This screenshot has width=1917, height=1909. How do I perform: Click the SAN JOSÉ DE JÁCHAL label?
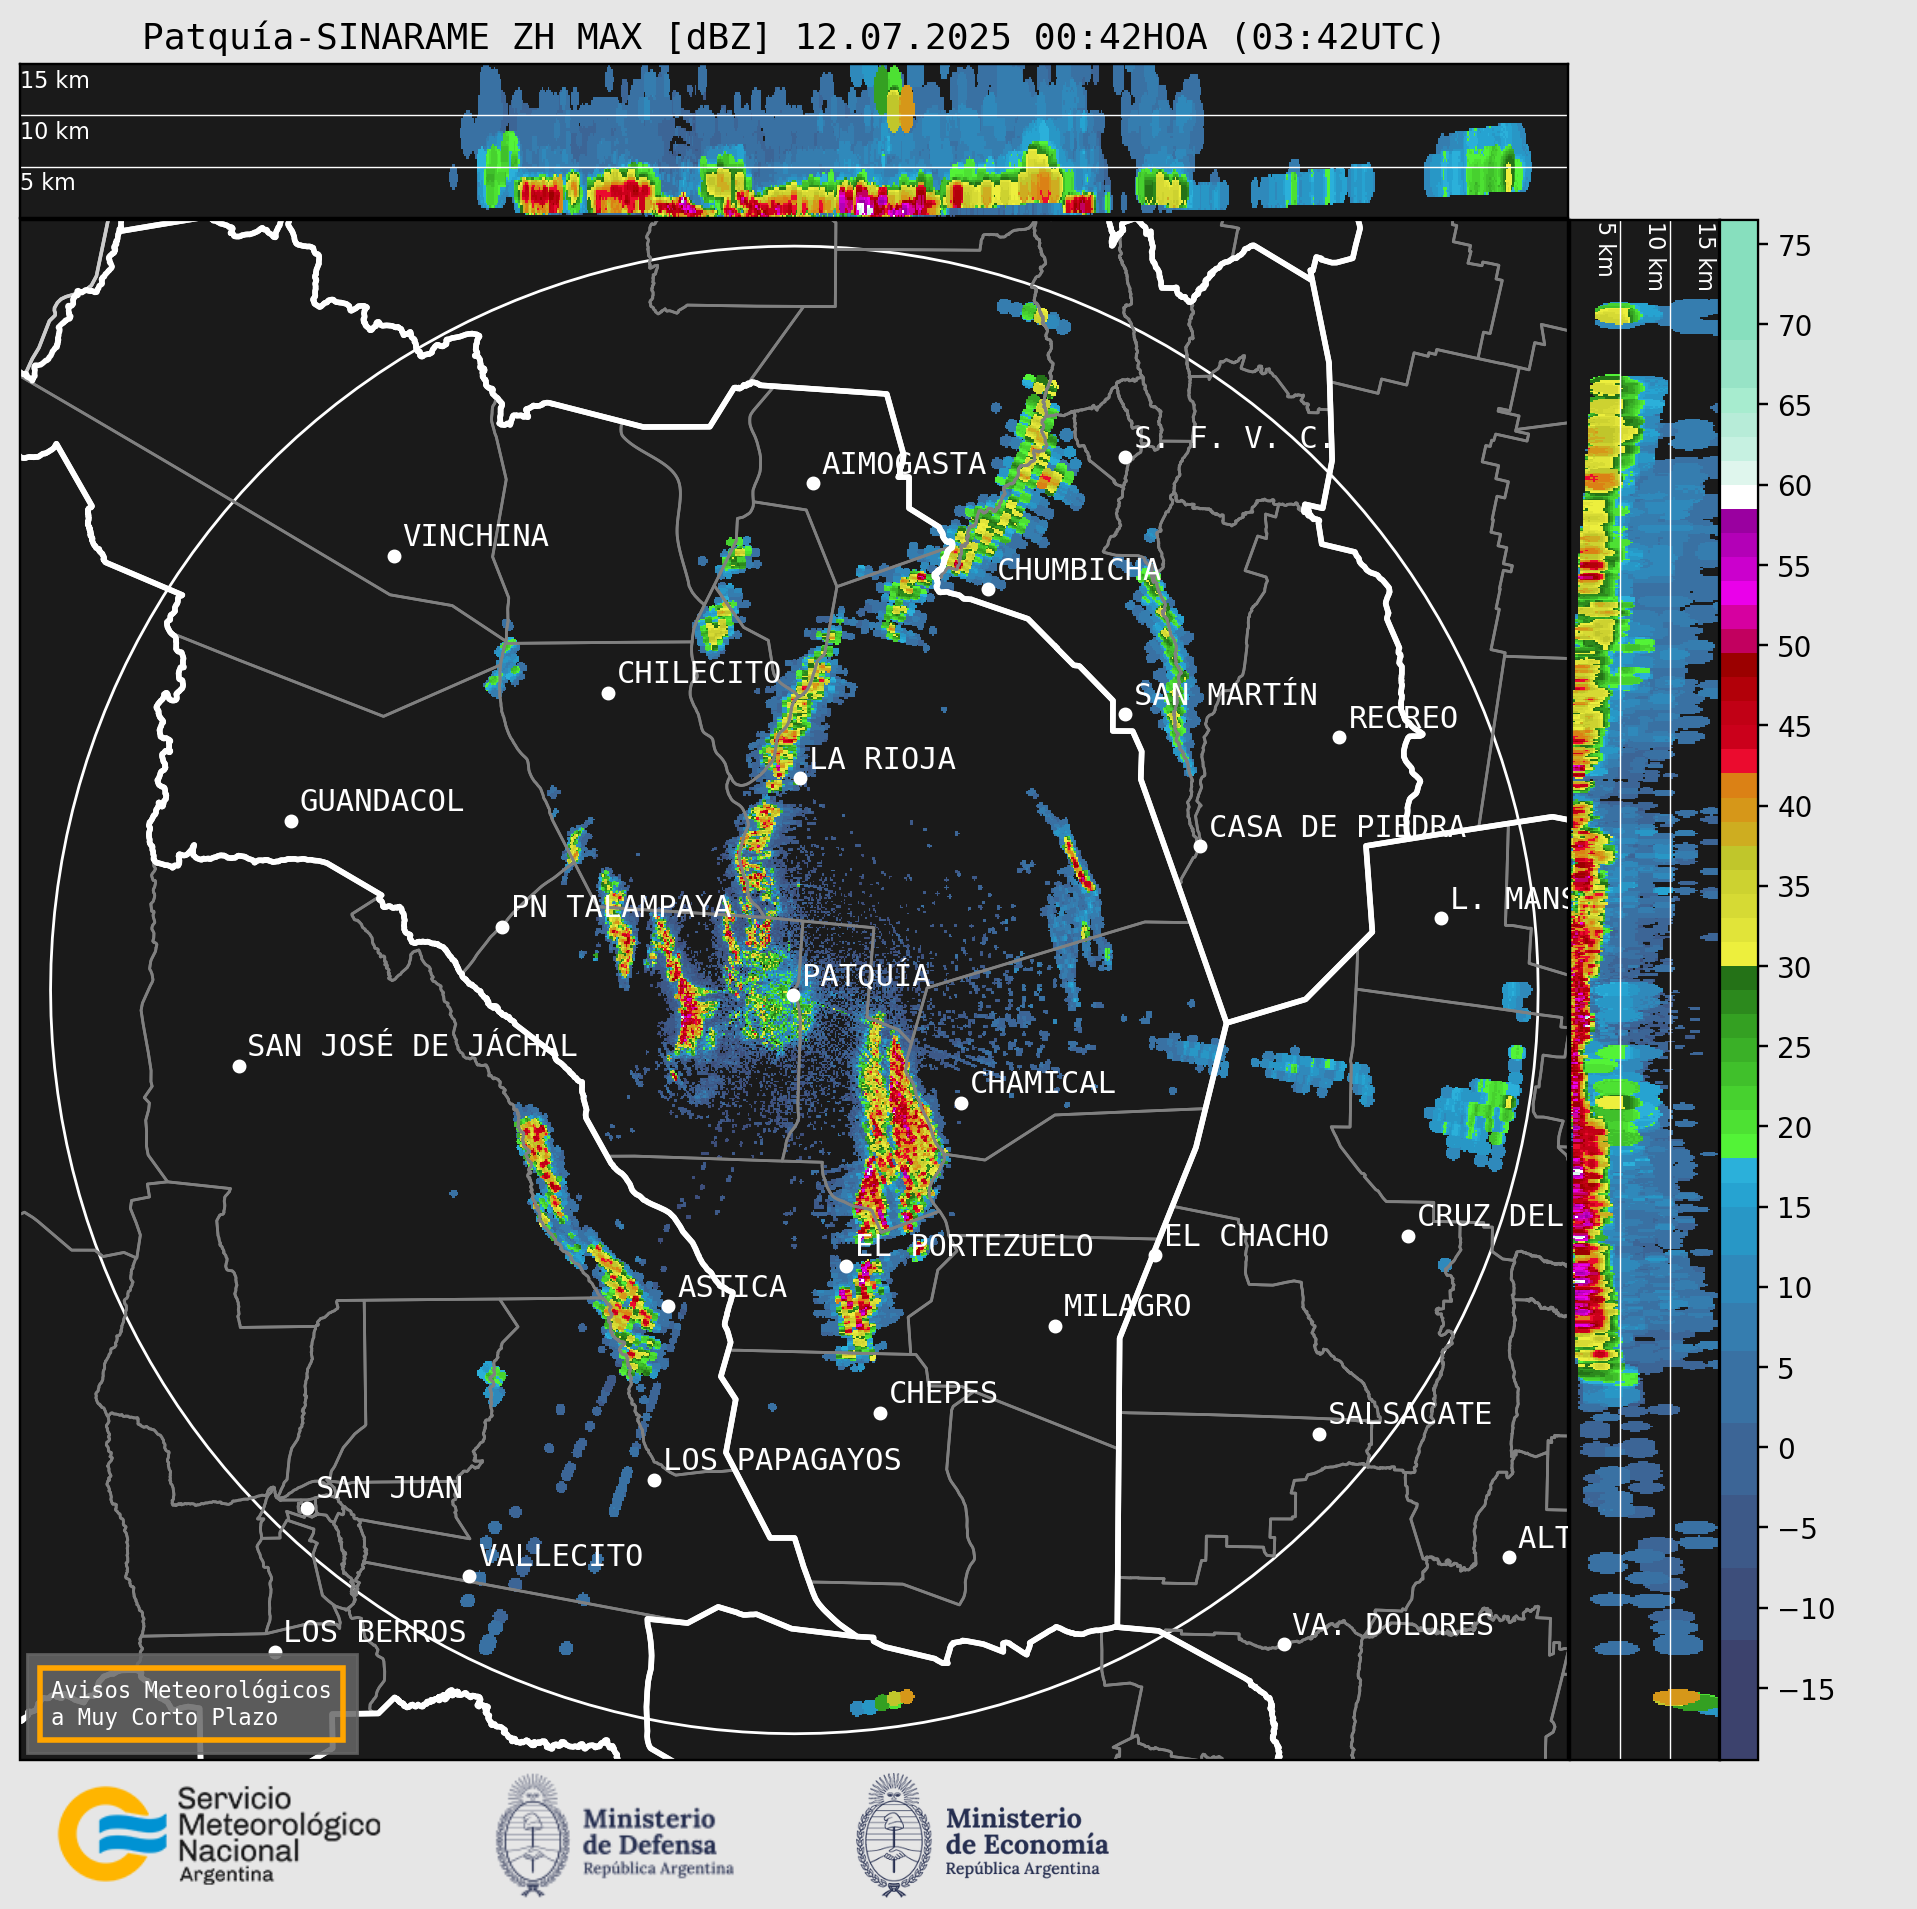pyautogui.click(x=412, y=1046)
